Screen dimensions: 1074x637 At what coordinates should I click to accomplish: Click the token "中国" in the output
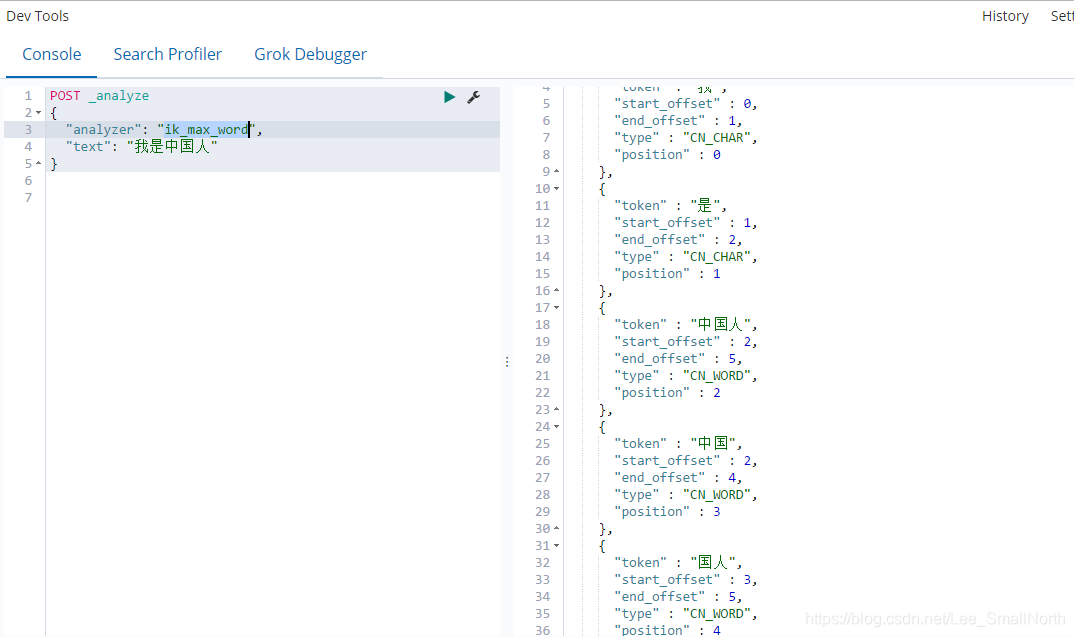click(712, 443)
